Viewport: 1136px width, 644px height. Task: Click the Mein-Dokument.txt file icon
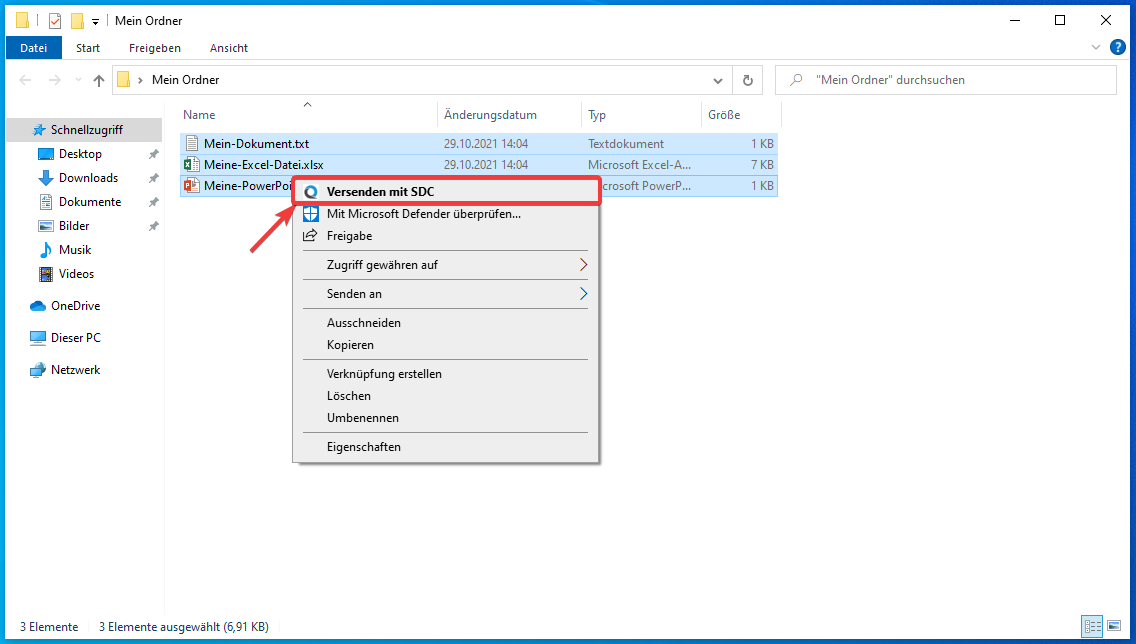click(192, 144)
